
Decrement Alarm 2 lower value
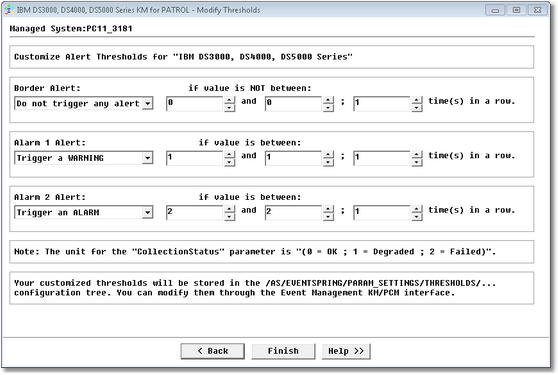click(x=230, y=216)
